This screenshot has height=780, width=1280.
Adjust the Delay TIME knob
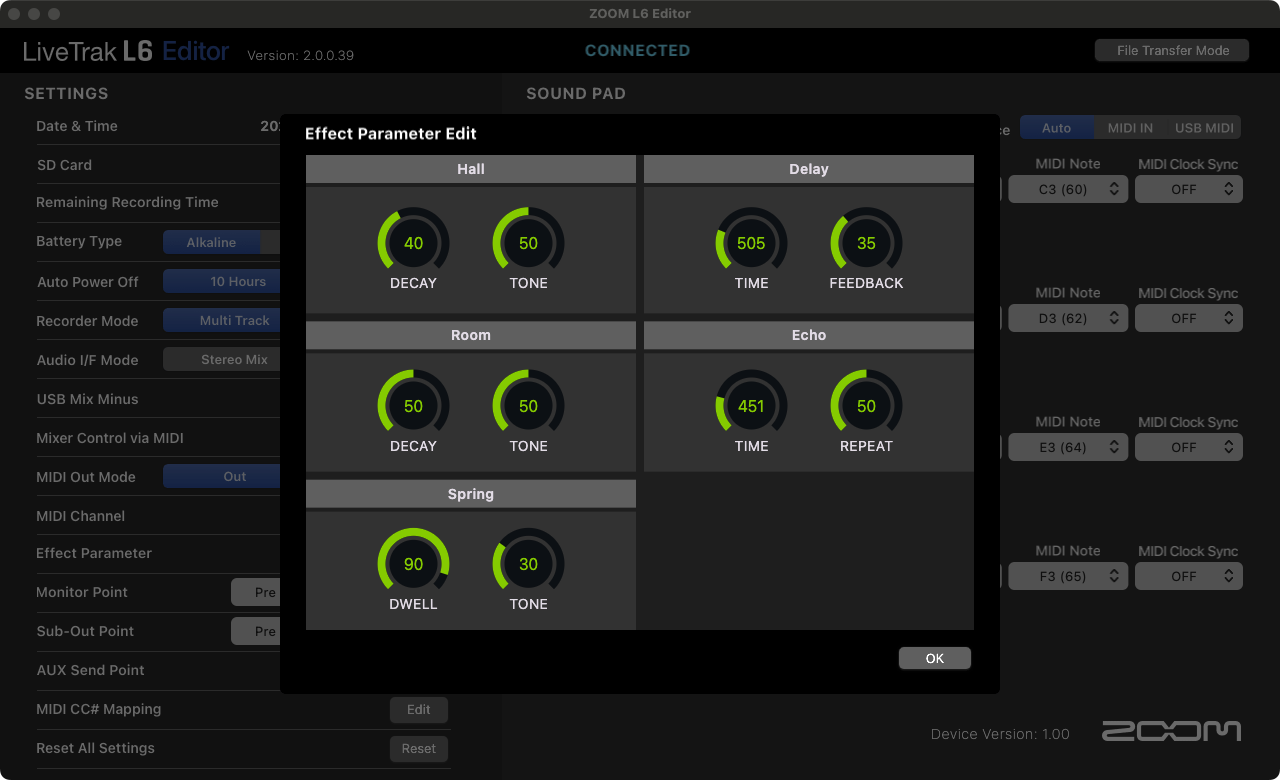pyautogui.click(x=751, y=243)
